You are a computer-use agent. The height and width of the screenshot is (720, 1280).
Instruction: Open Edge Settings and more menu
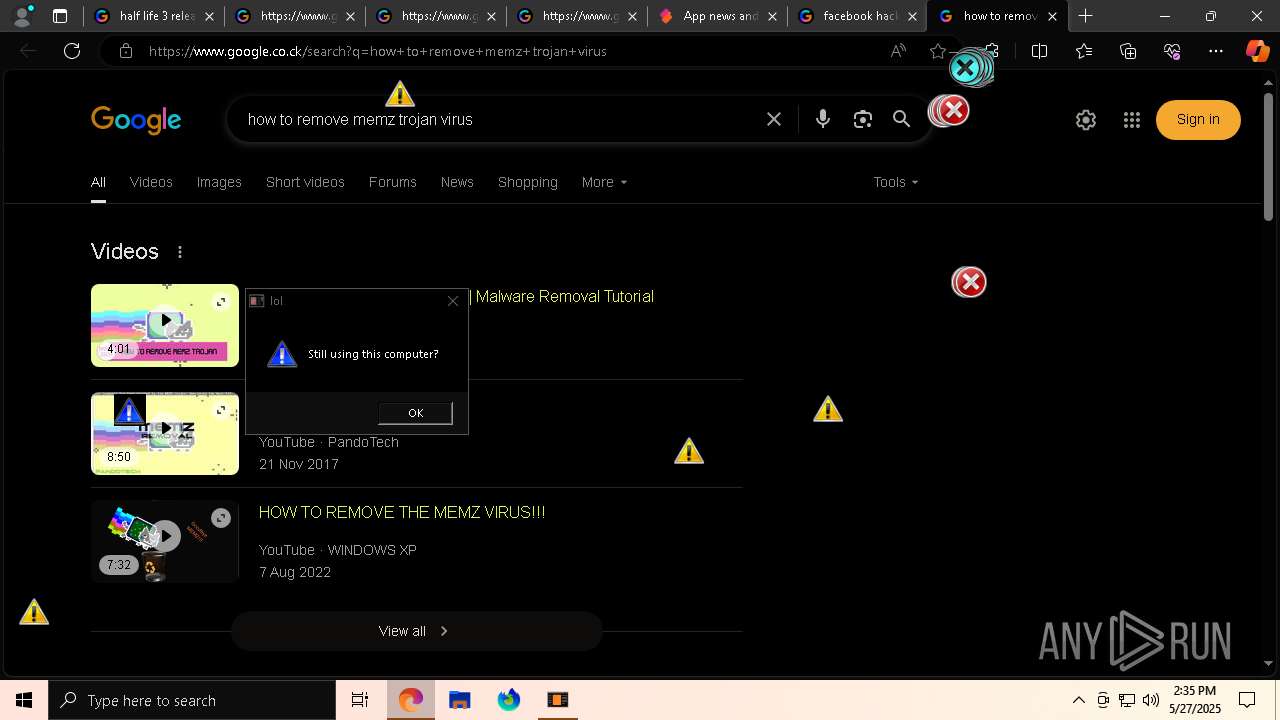1216,51
